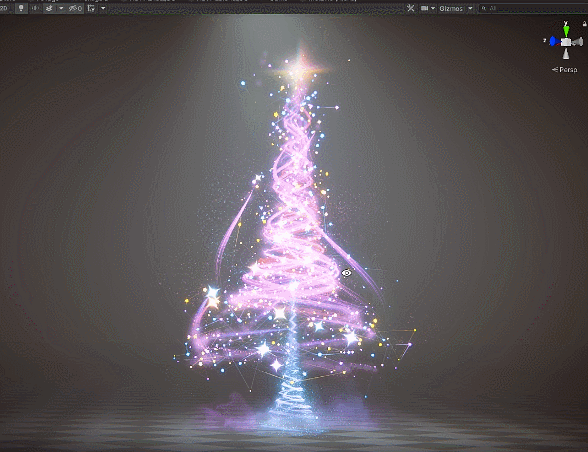This screenshot has width=588, height=452.
Task: Click the visibility eye icon near tree
Action: [346, 273]
